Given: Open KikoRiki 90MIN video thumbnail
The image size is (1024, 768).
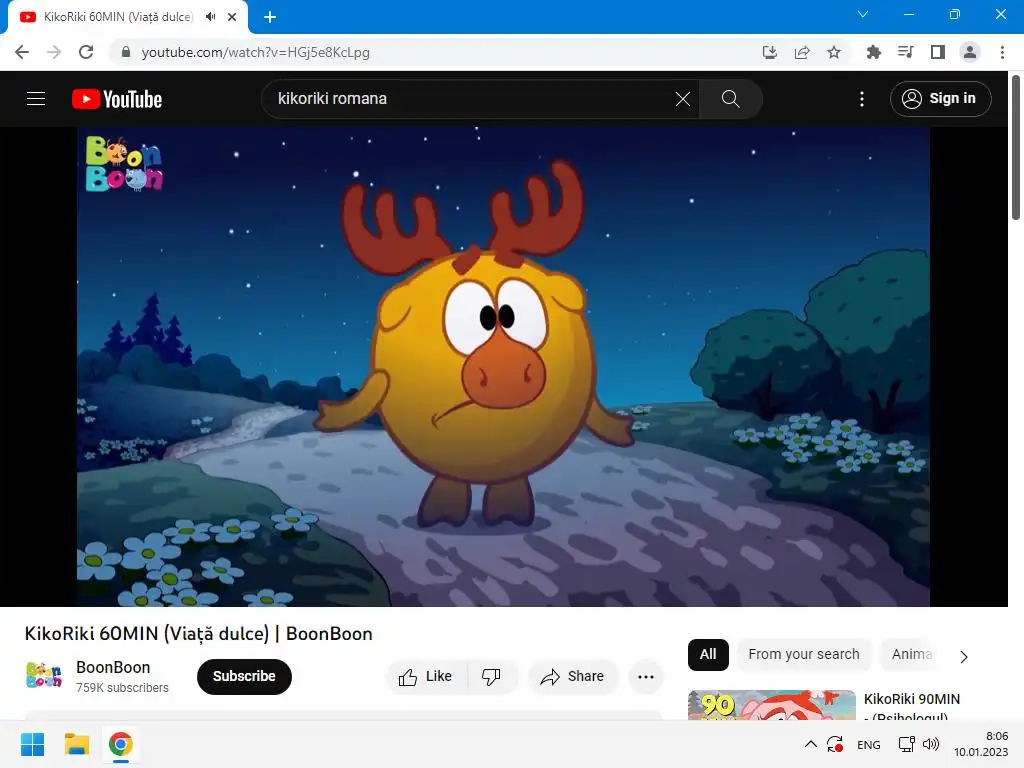Looking at the screenshot, I should (x=772, y=705).
